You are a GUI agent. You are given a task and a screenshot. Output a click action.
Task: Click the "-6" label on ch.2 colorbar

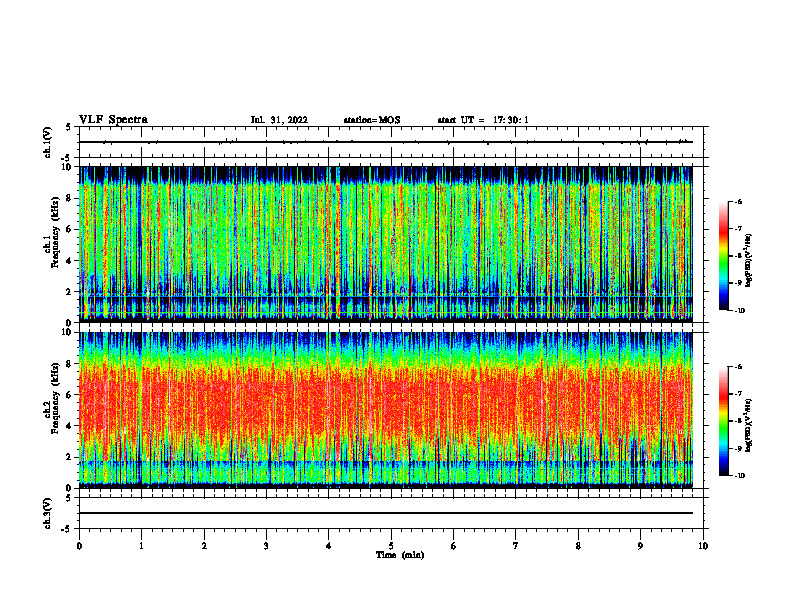coord(739,367)
